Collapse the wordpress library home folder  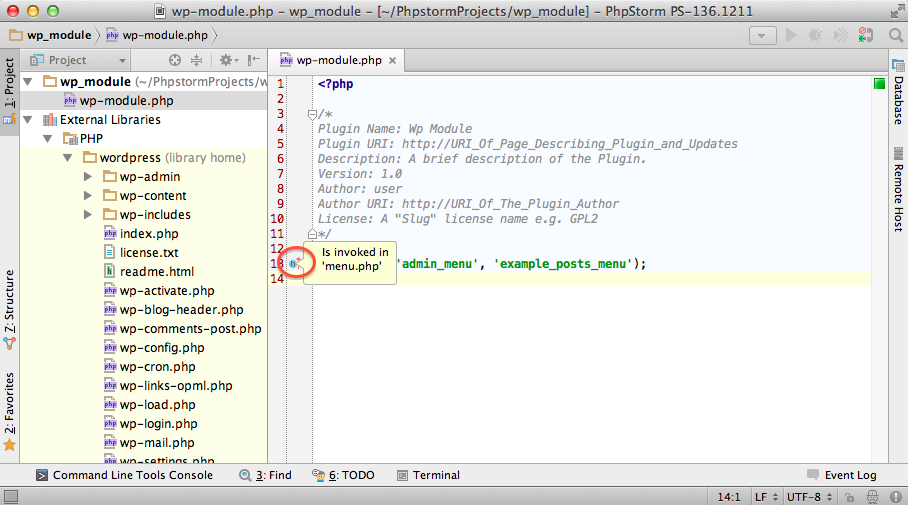tap(68, 158)
